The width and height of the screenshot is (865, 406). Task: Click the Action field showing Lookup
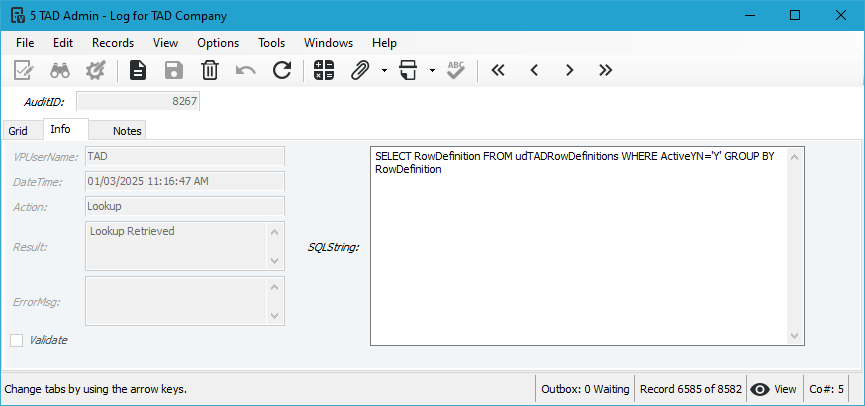(x=185, y=206)
